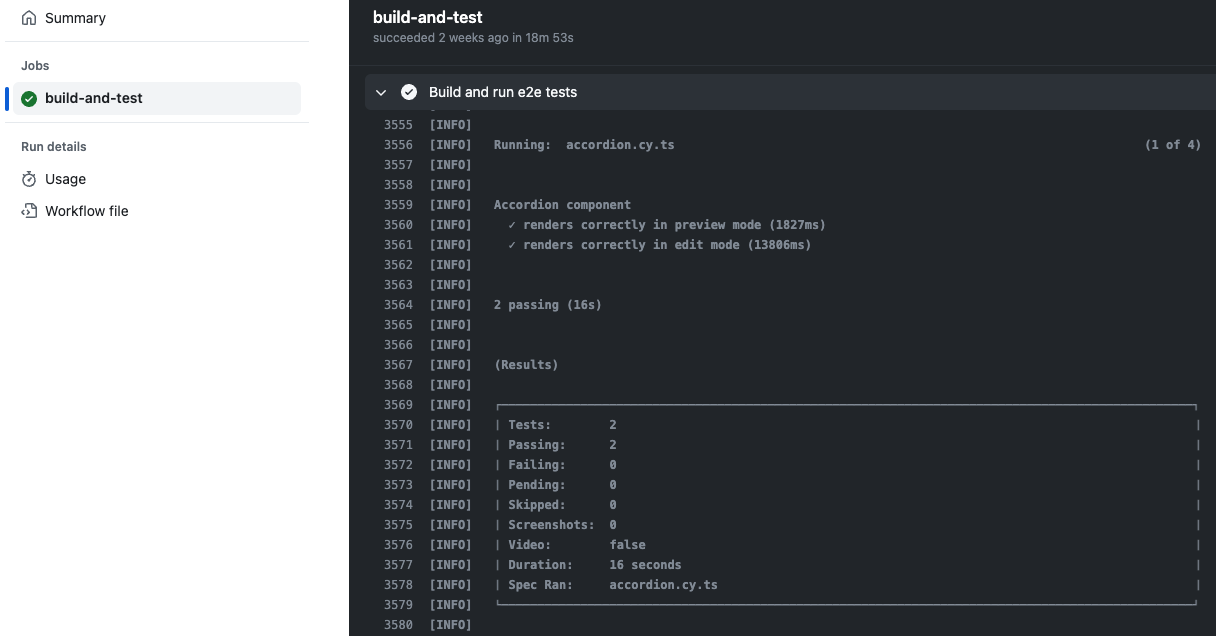This screenshot has width=1216, height=636.
Task: Select log line number 3577
Action: tap(398, 565)
